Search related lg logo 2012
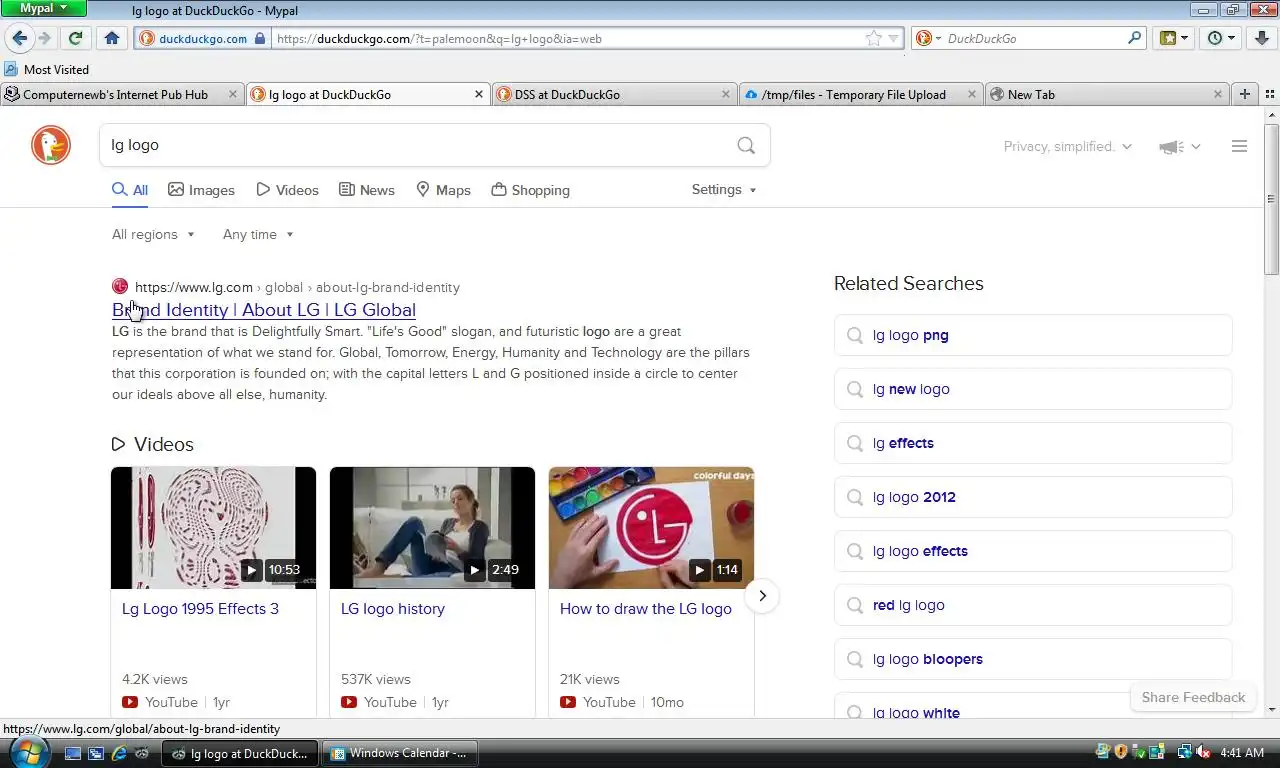 pos(1033,497)
